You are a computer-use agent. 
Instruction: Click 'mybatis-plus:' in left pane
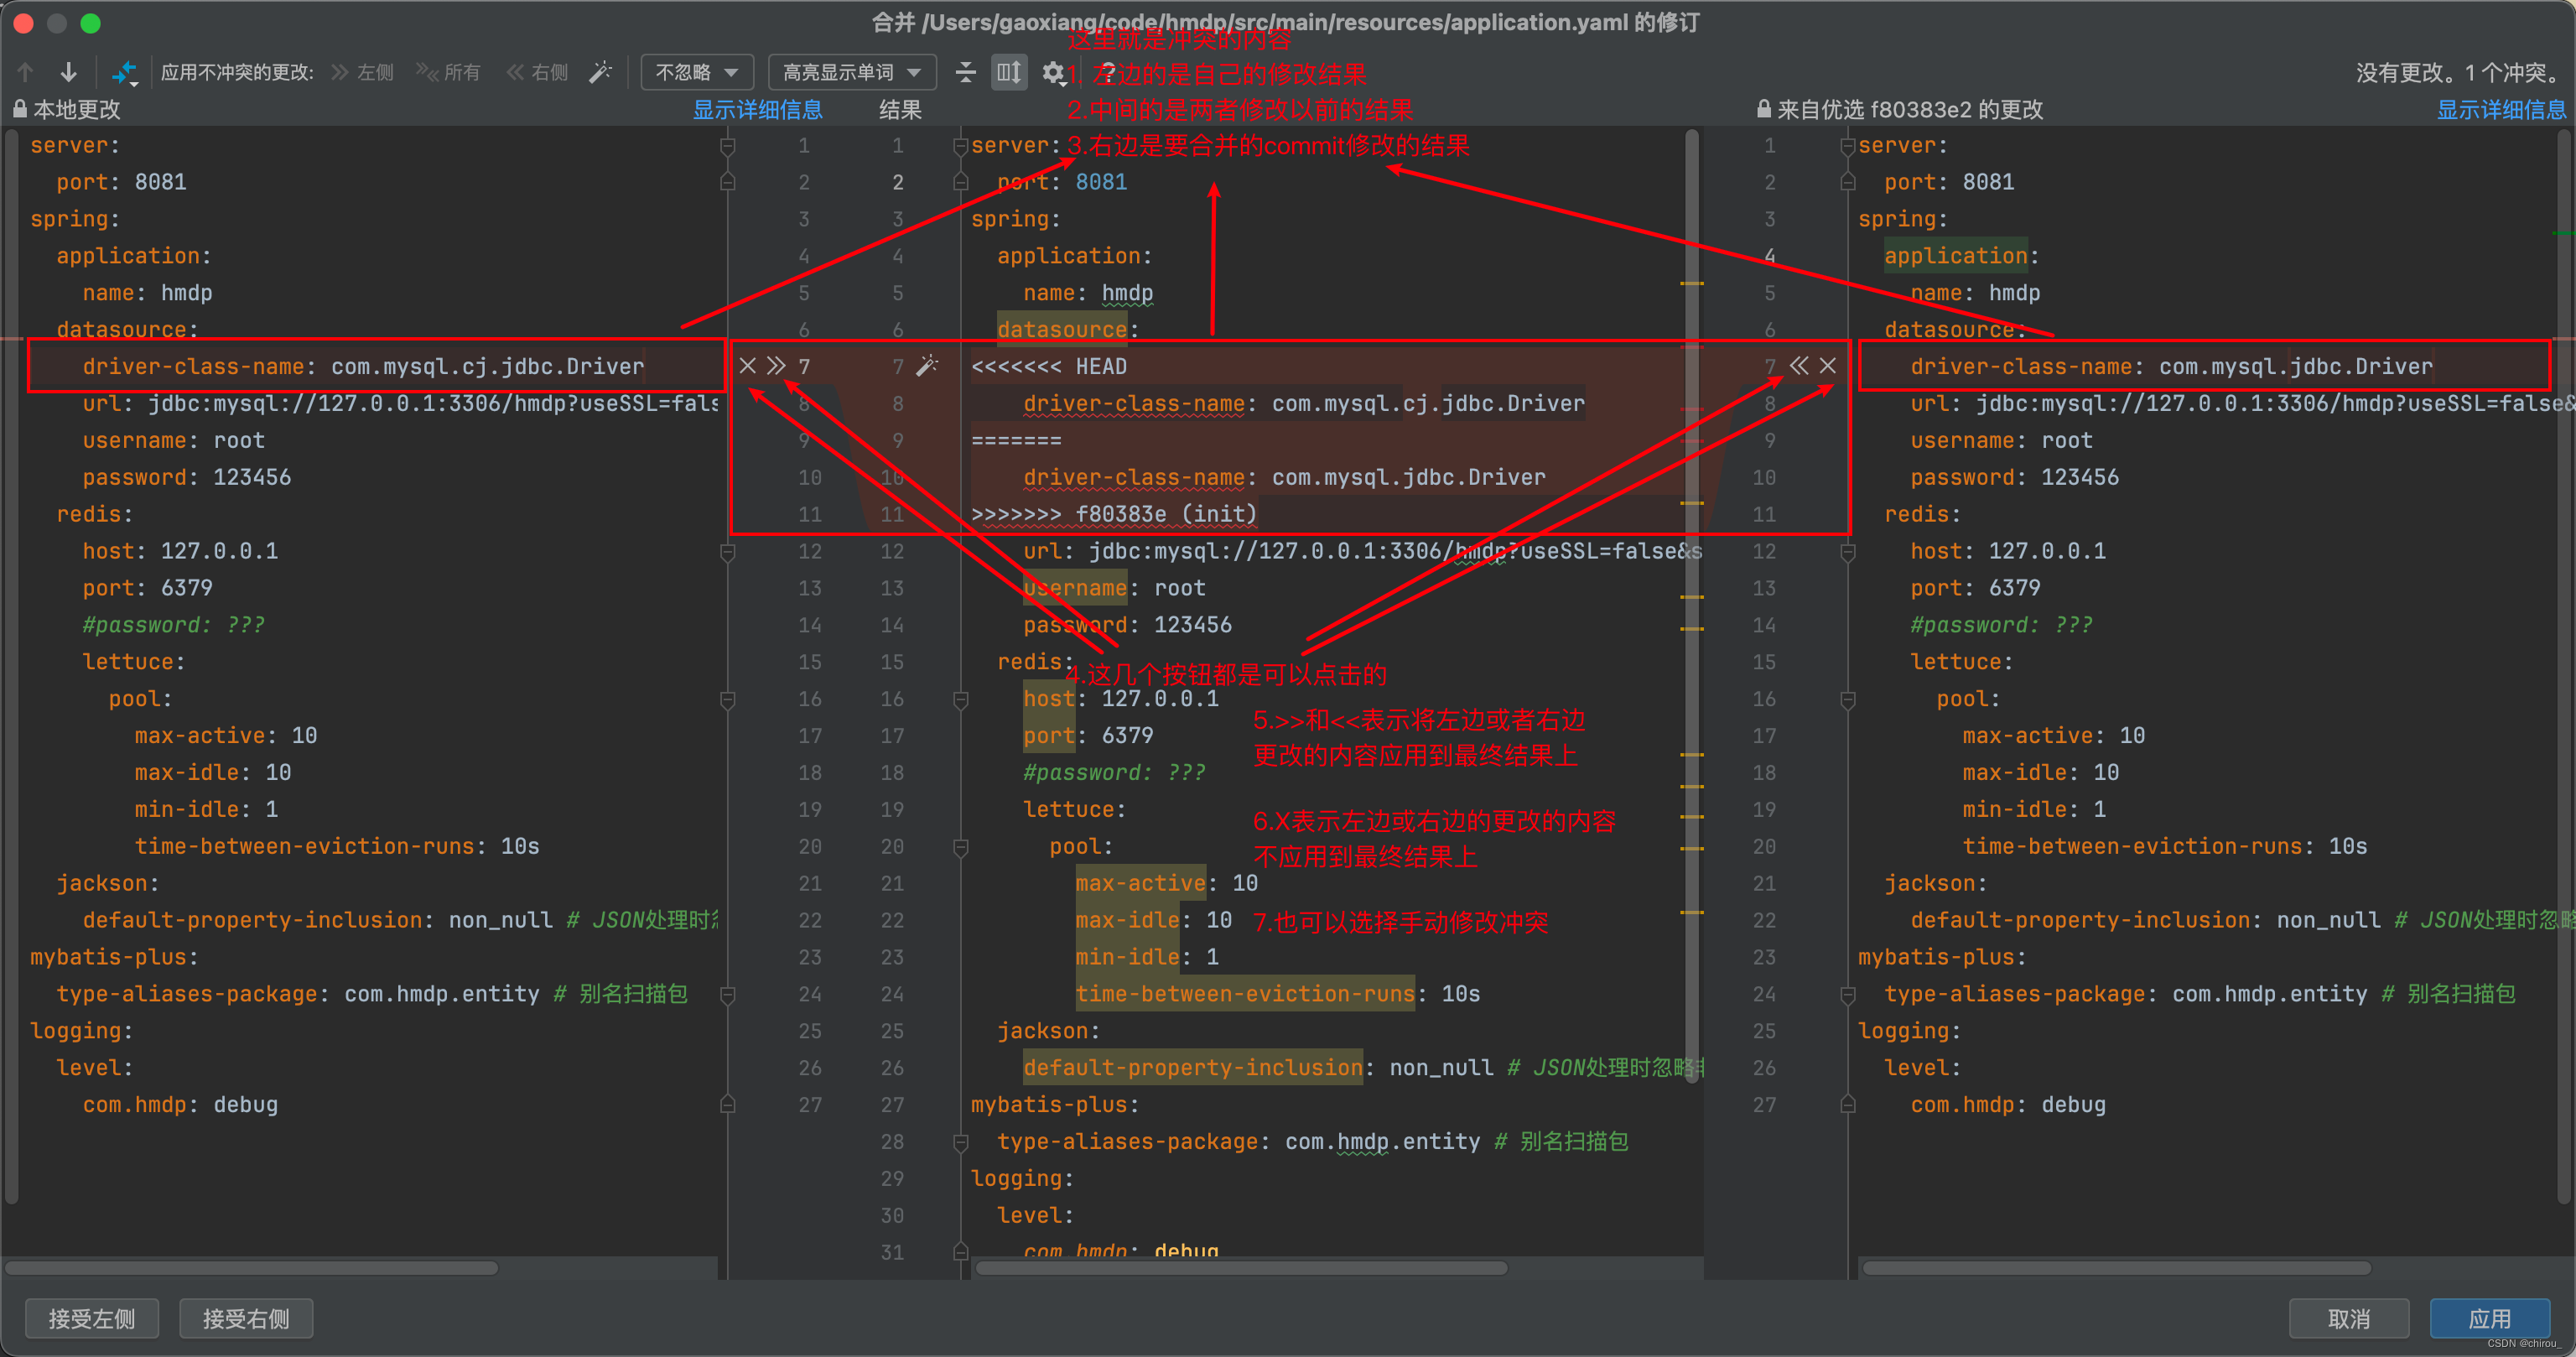pyautogui.click(x=114, y=957)
